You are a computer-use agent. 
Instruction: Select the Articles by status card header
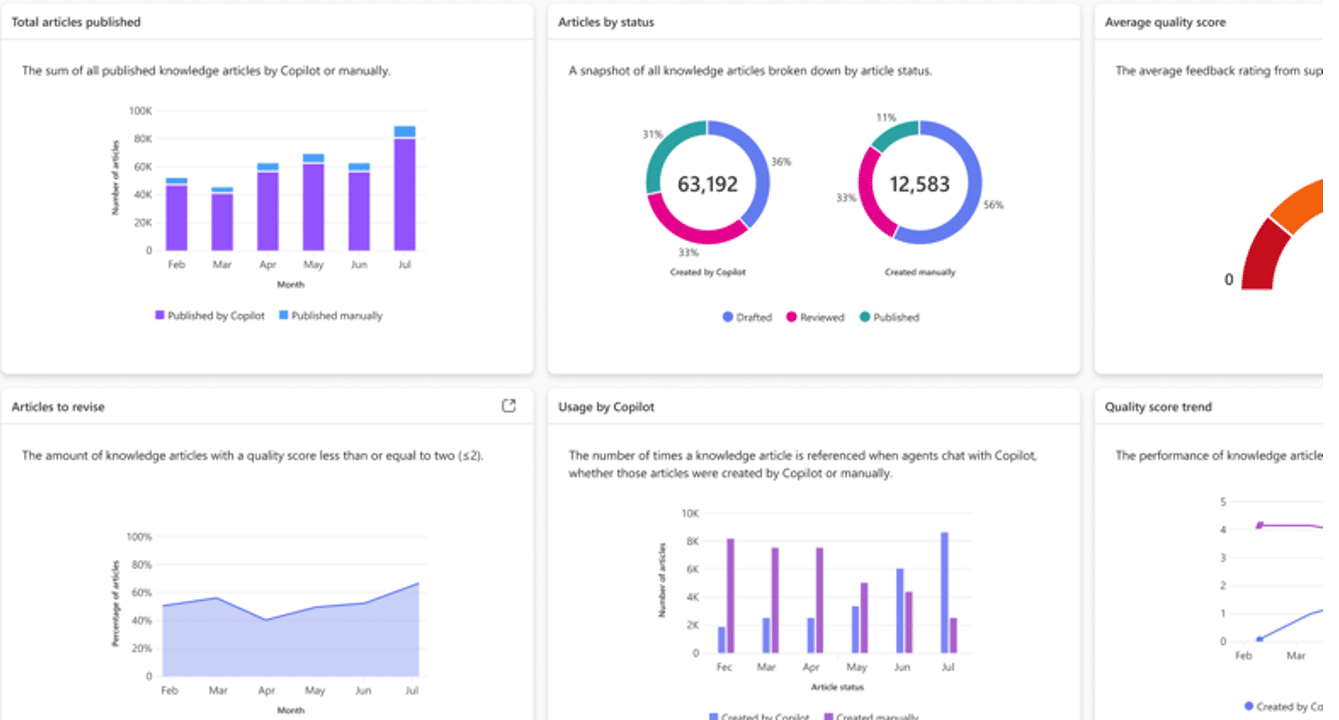pos(606,22)
